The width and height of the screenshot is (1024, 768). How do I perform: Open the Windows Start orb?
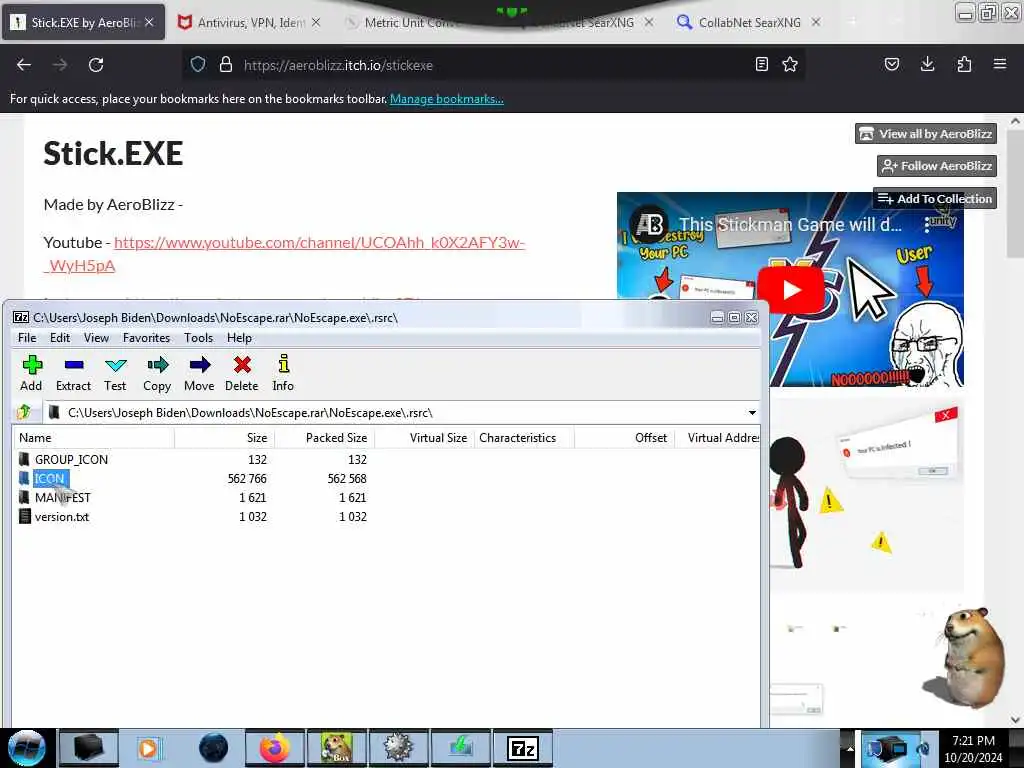click(27, 748)
